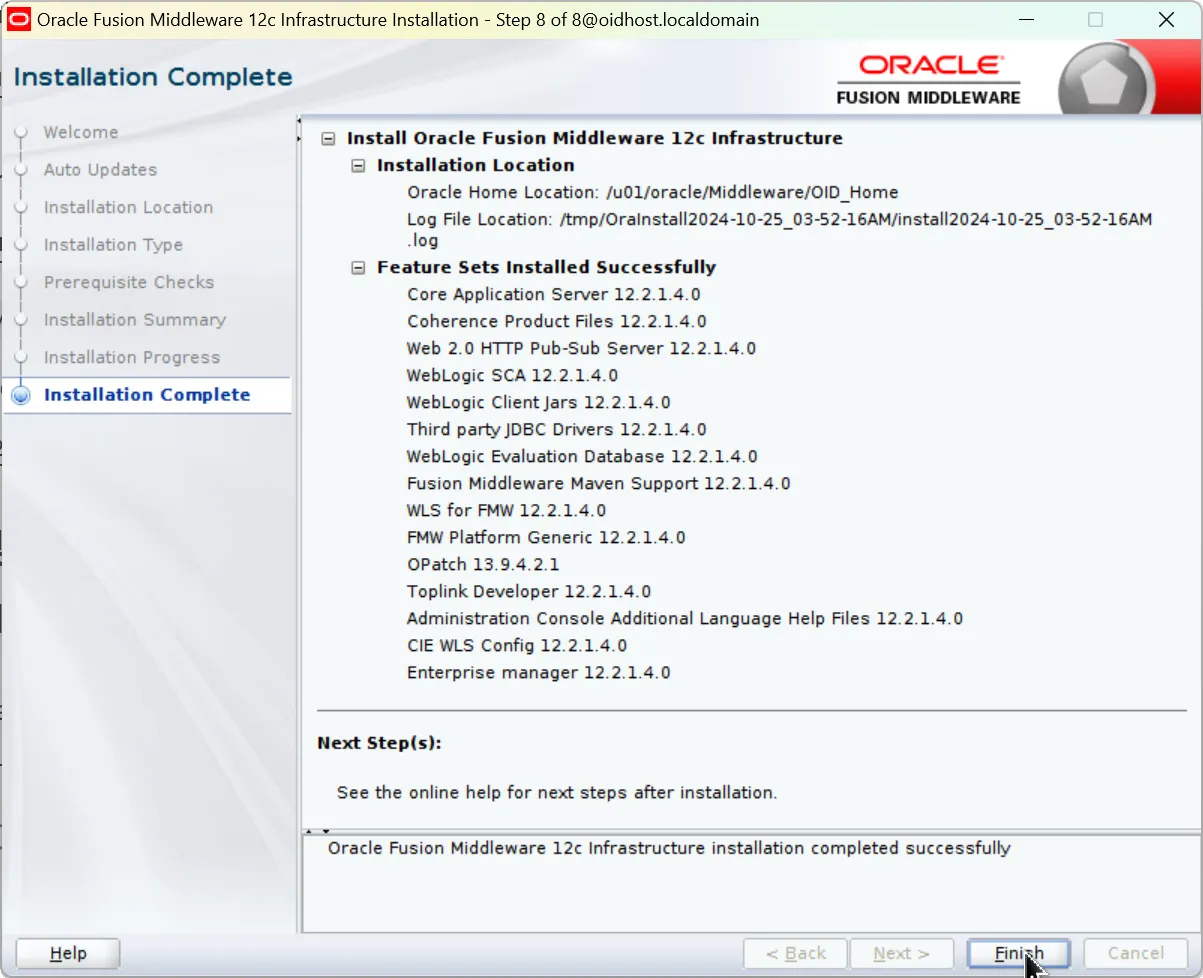Click the Back button
This screenshot has width=1203, height=978.
[x=796, y=953]
